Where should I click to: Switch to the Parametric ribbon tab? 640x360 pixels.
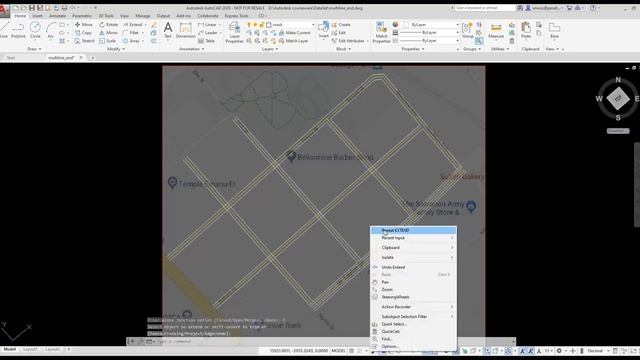pos(82,16)
